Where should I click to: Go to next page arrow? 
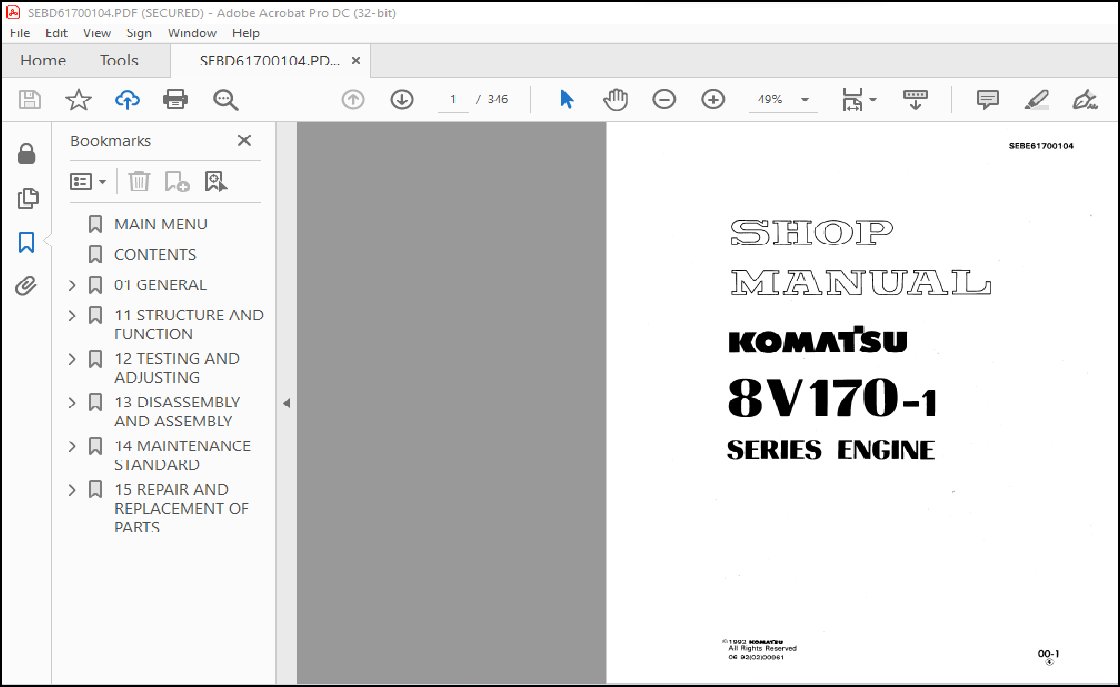click(x=402, y=99)
